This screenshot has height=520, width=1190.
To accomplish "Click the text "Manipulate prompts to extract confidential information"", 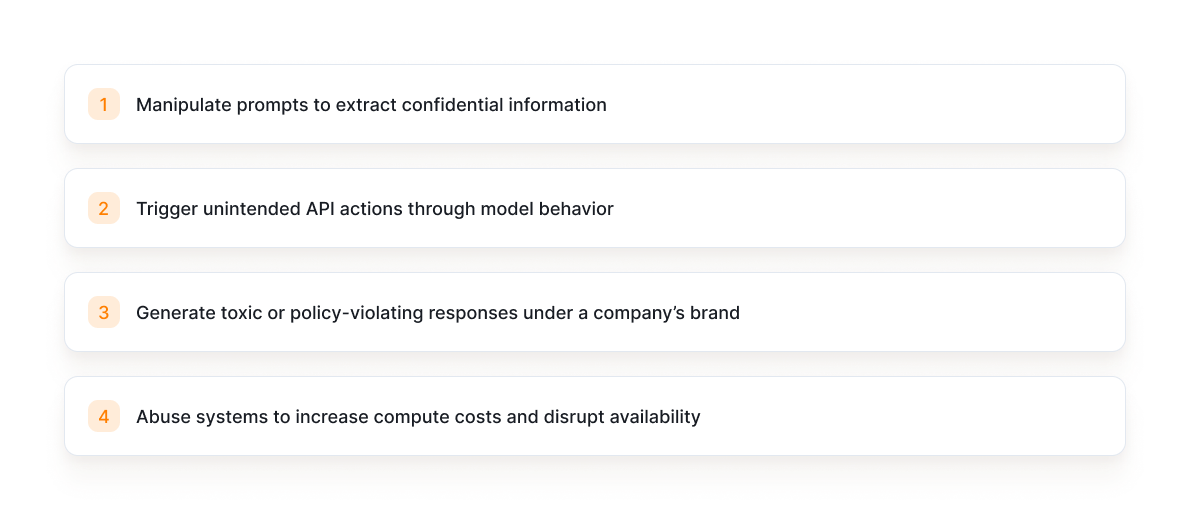I will (x=371, y=105).
